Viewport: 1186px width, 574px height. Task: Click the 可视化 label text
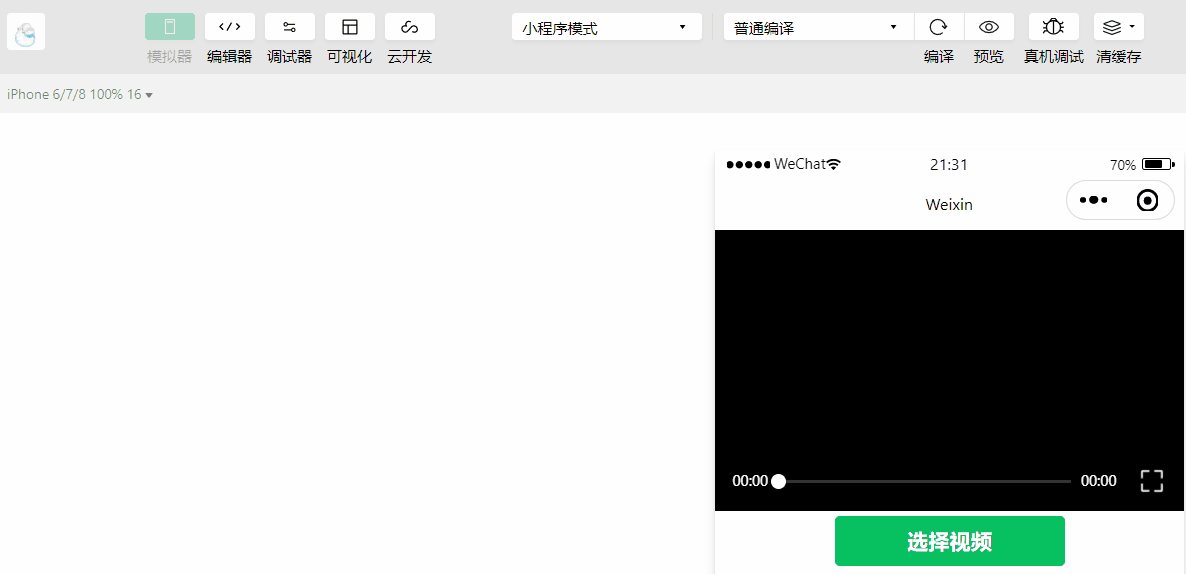point(349,57)
